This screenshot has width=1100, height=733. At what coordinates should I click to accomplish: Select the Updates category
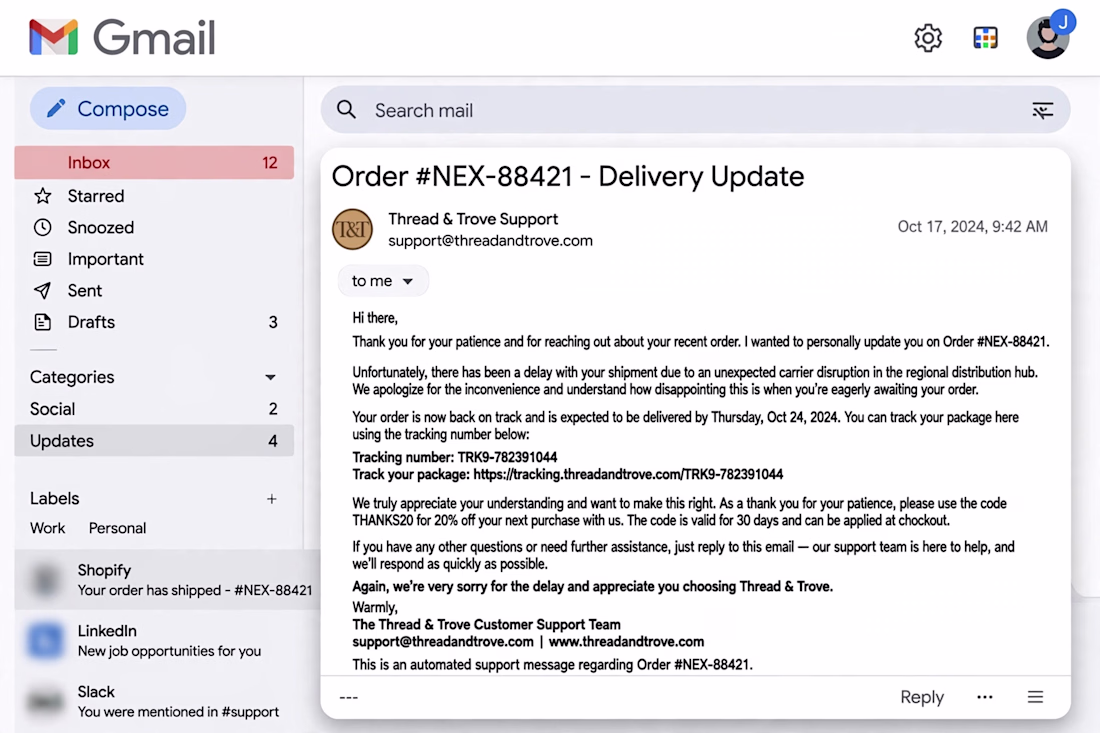[154, 441]
